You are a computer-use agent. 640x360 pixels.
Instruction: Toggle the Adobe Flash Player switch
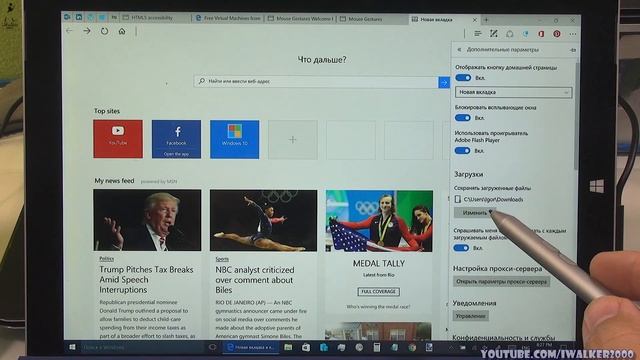click(462, 151)
